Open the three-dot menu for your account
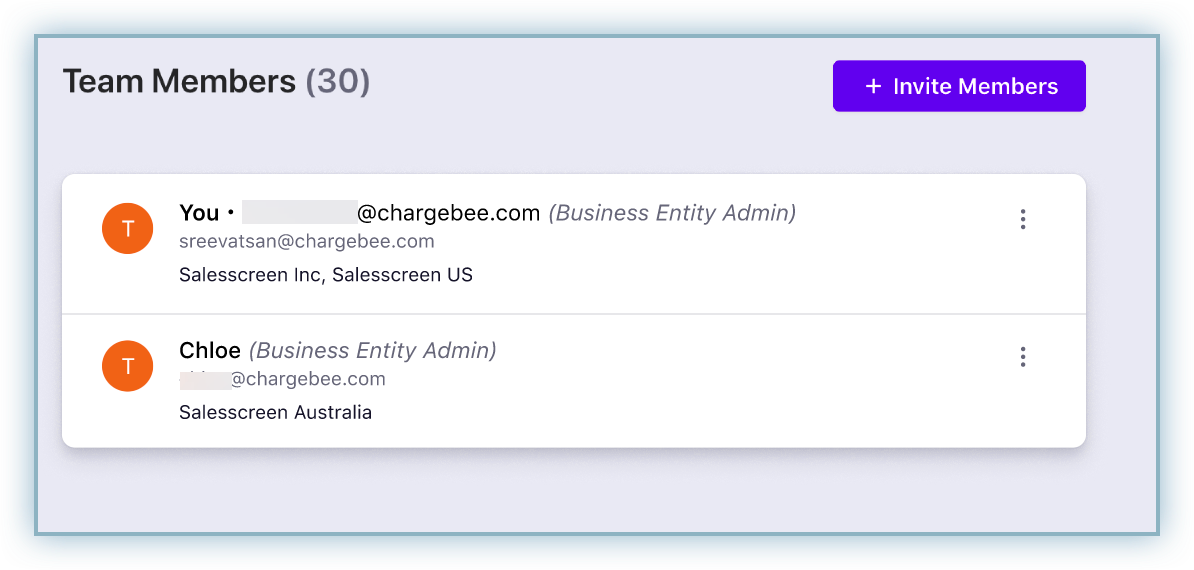 point(1022,219)
